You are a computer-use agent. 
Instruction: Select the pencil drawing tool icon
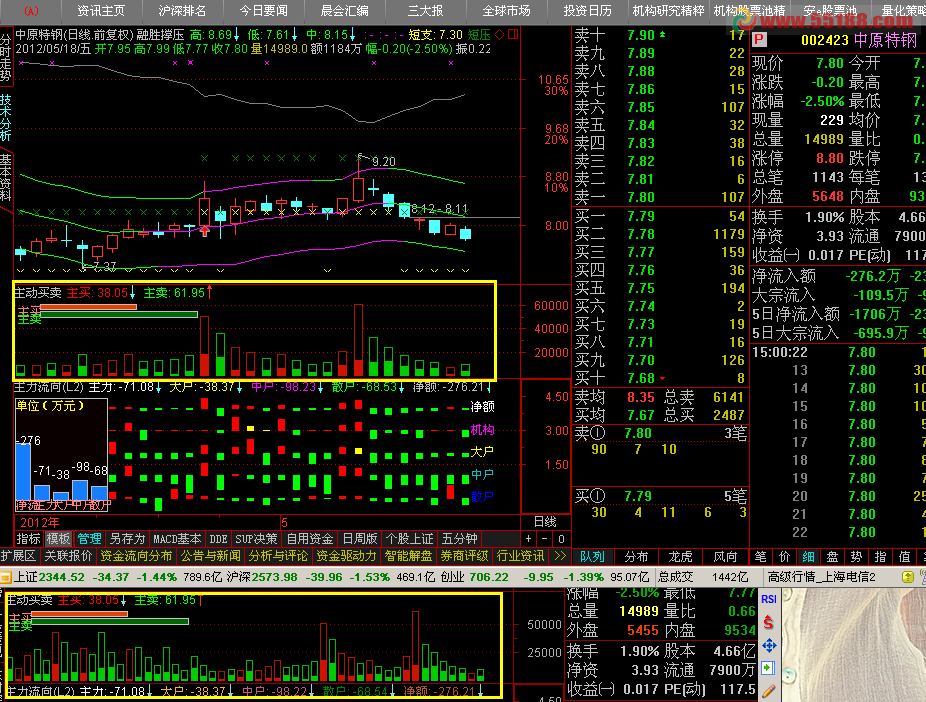click(768, 691)
